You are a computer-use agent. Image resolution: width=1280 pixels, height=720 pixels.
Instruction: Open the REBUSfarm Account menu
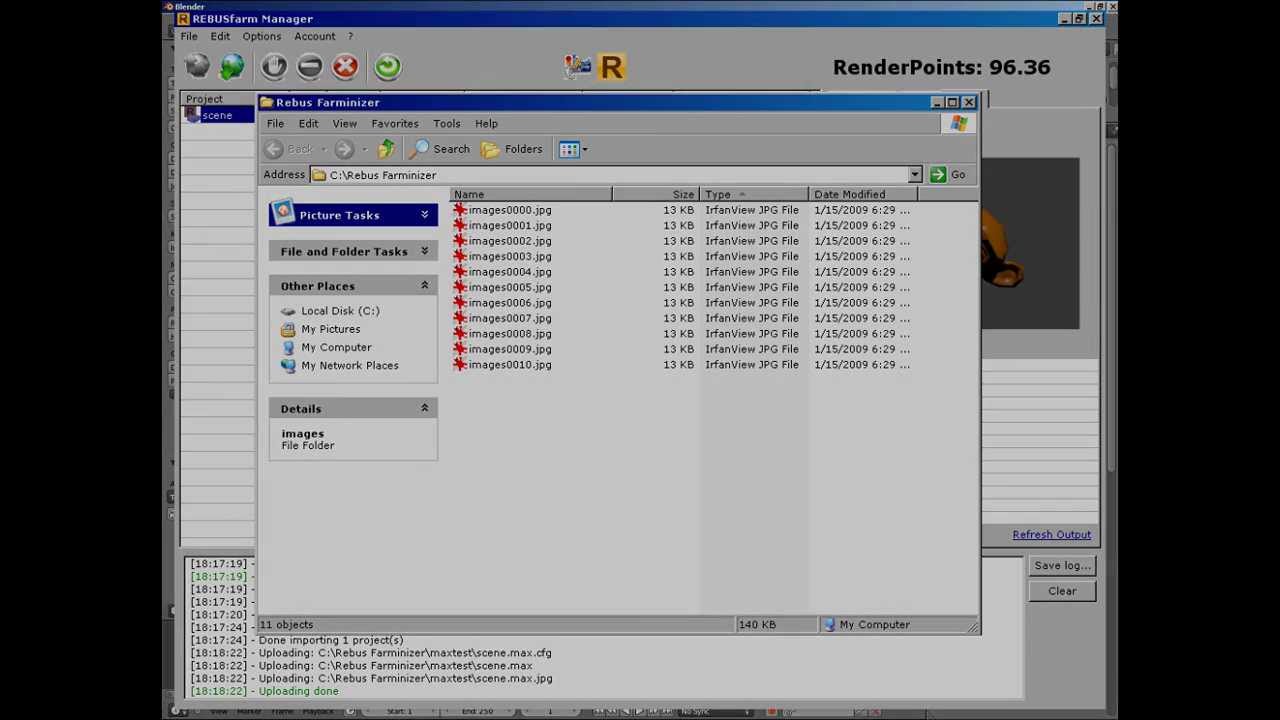315,37
